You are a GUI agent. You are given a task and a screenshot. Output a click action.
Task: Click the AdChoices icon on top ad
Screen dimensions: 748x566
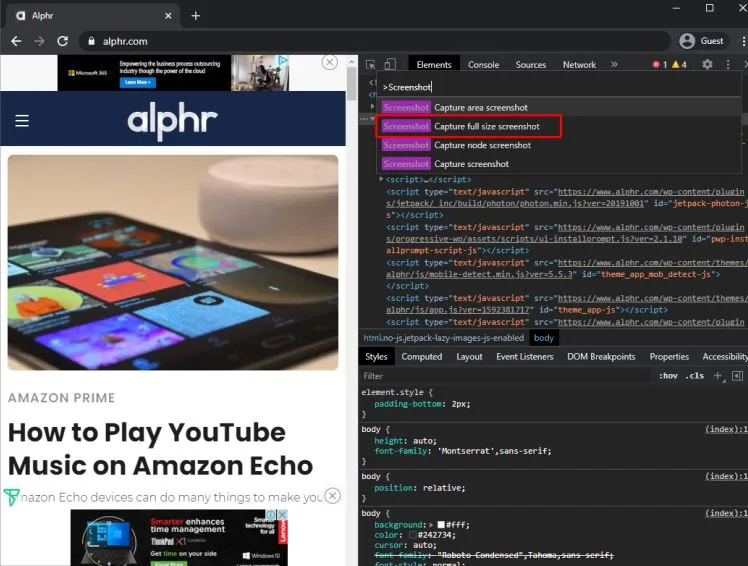(283, 60)
